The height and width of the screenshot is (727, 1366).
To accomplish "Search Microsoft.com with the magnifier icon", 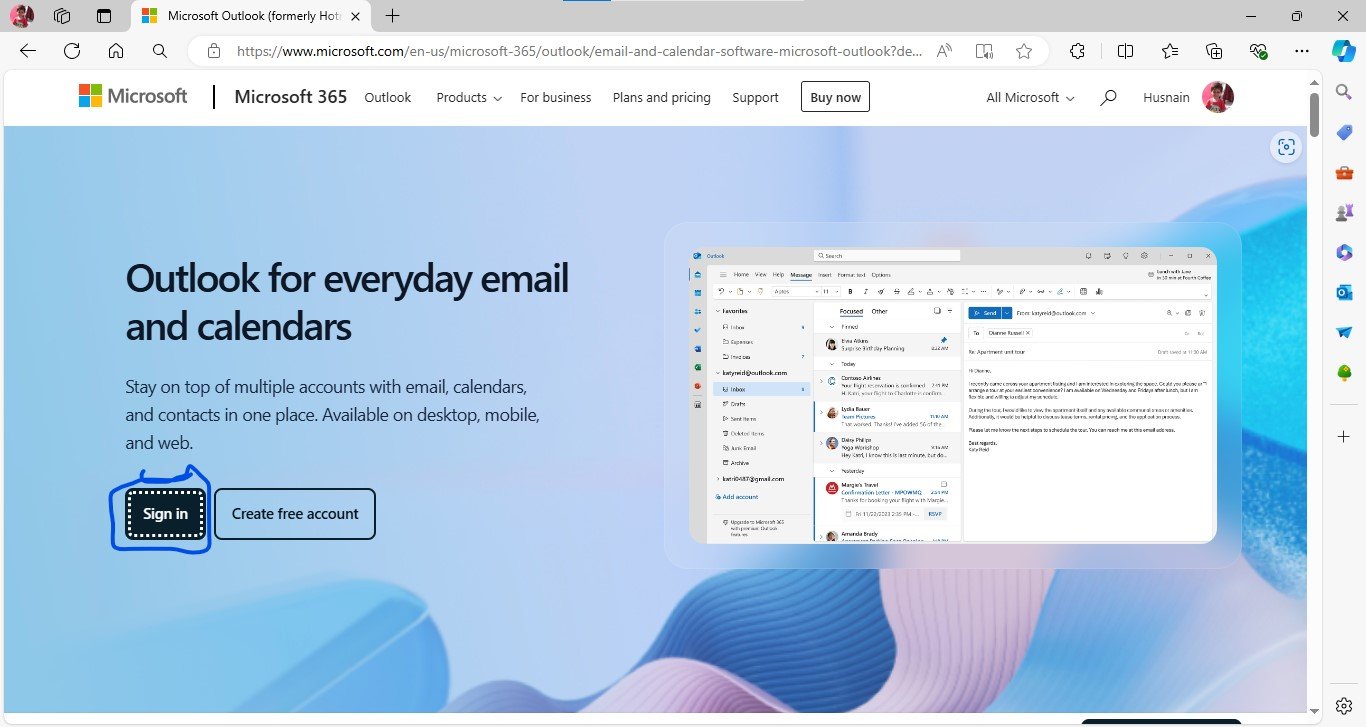I will tap(1108, 97).
